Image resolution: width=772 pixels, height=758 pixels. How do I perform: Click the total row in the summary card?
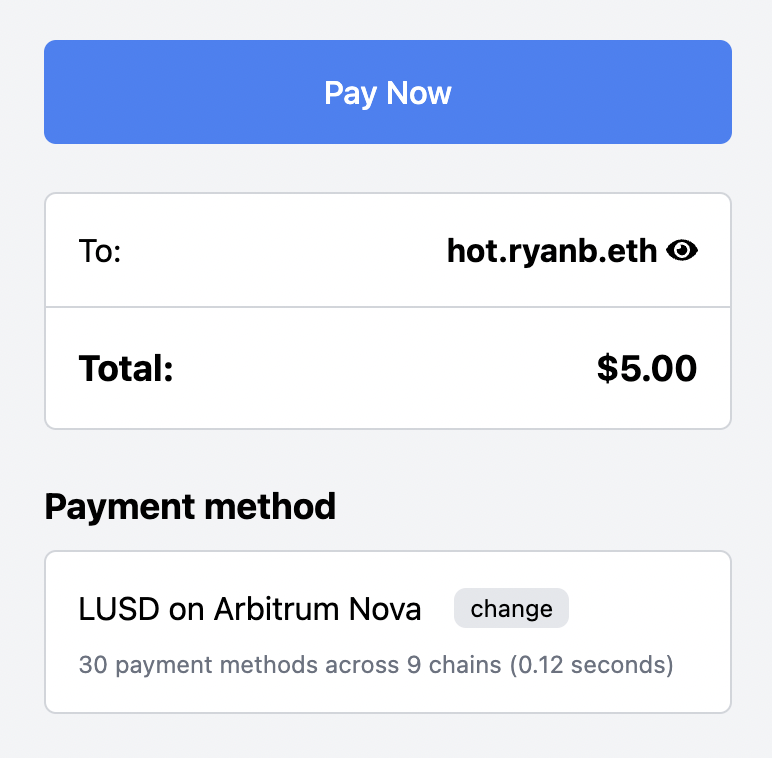(387, 368)
